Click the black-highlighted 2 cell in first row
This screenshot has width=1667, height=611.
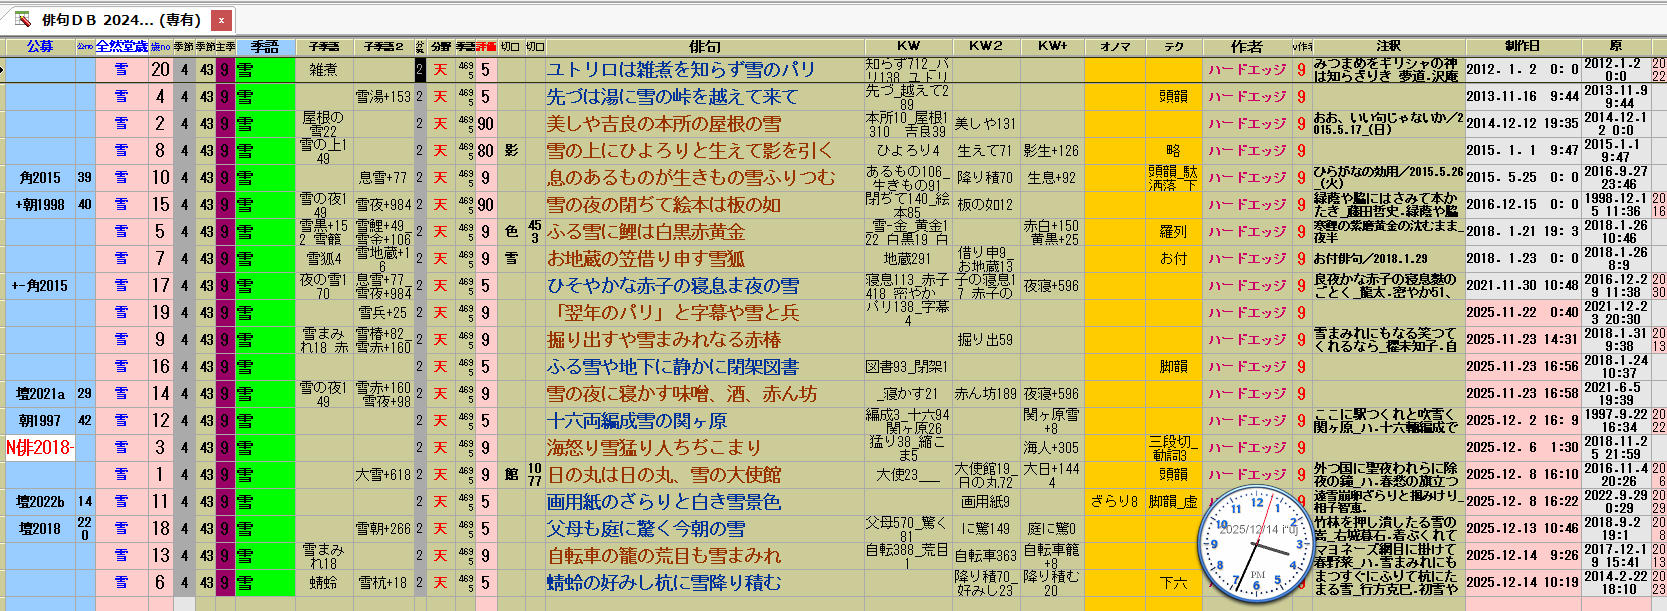tap(420, 70)
